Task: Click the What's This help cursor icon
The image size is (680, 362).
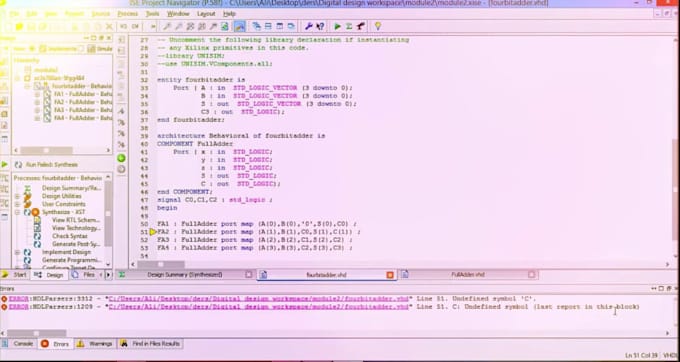Action: tap(320, 26)
